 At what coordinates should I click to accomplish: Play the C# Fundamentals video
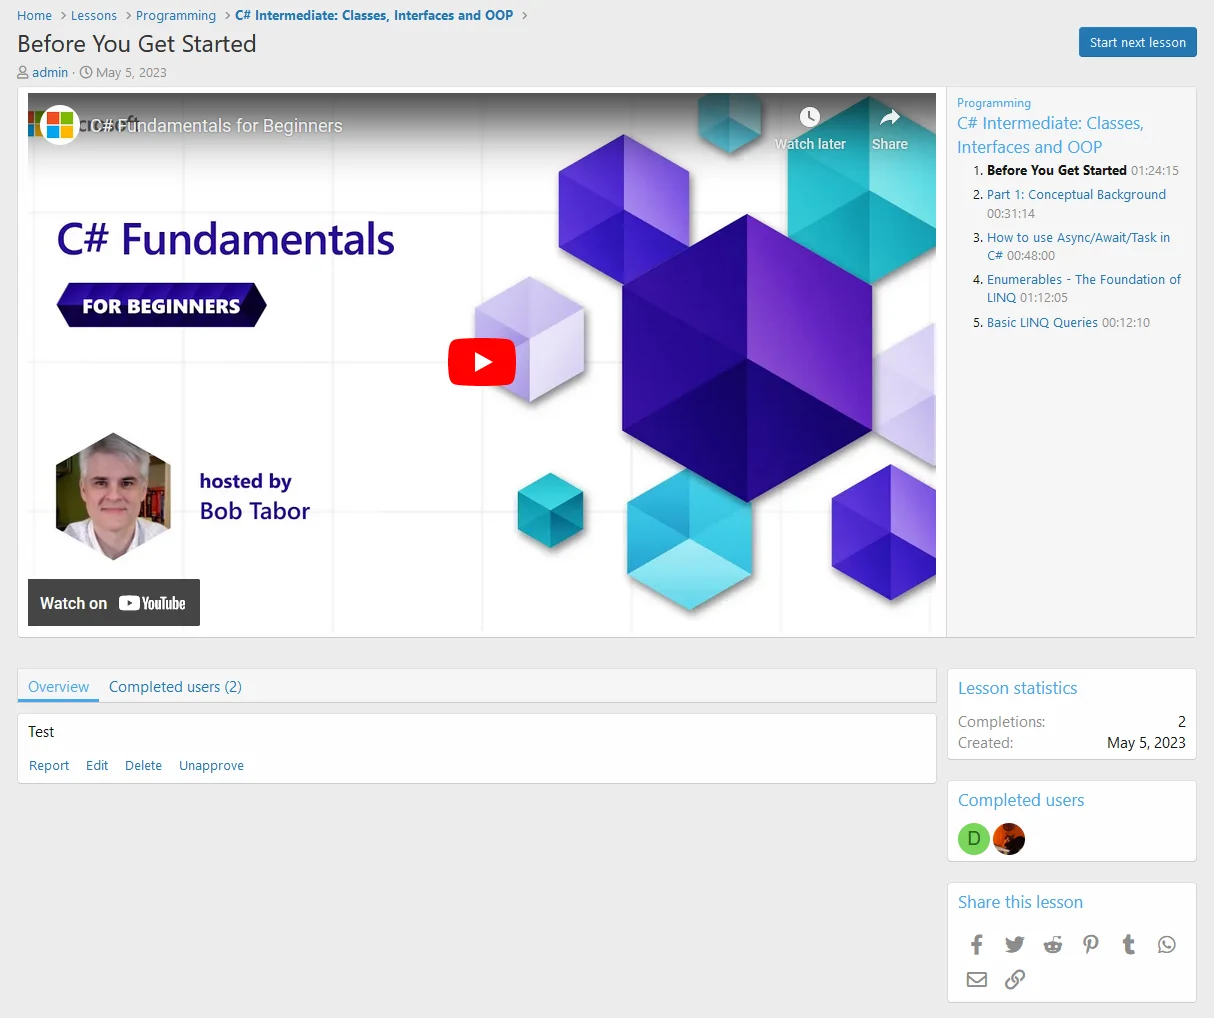coord(481,362)
